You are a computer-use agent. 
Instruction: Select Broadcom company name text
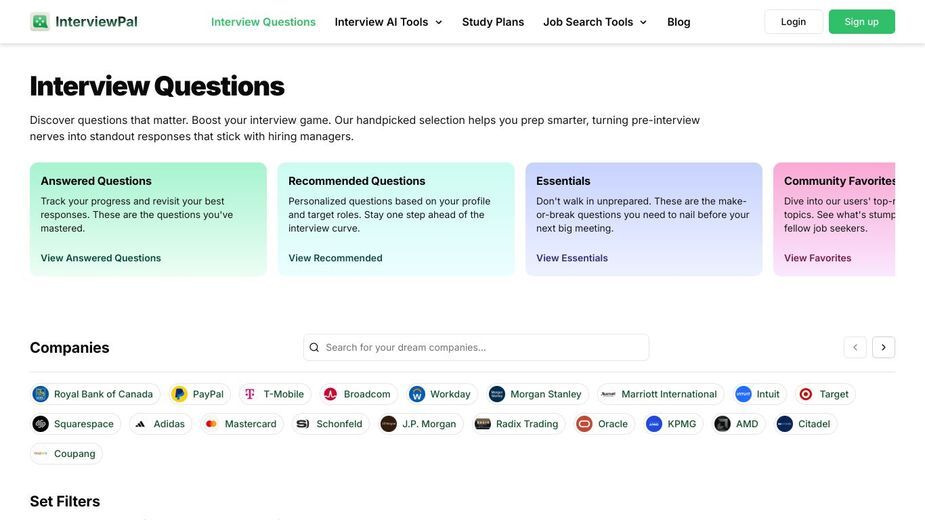[x=367, y=394]
